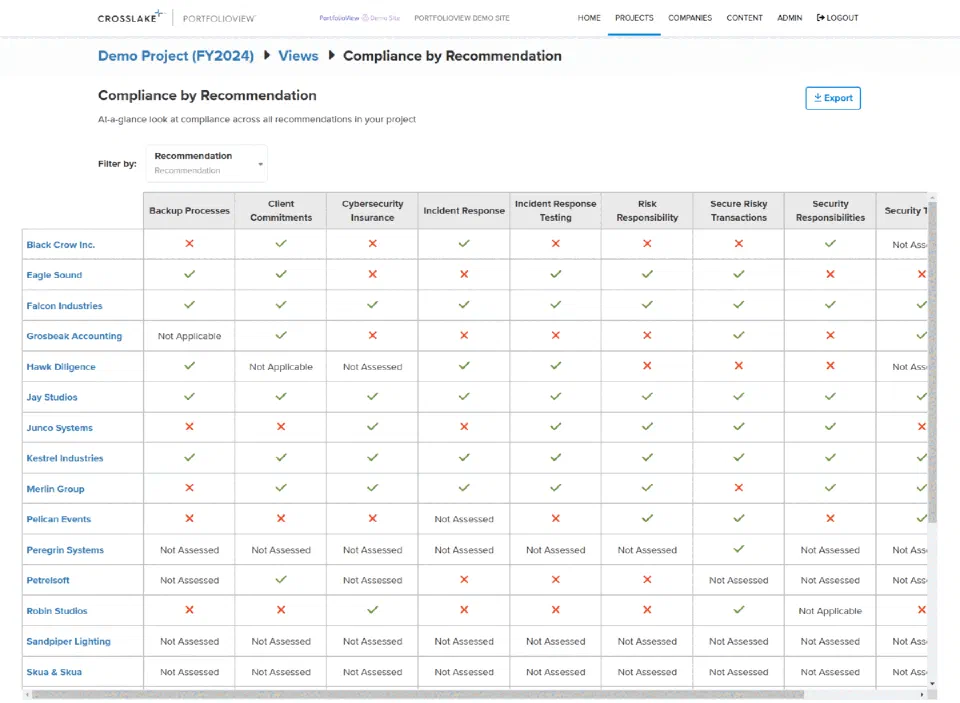
Task: Click Pelican Events Risk Responsibility checkmark
Action: (647, 518)
